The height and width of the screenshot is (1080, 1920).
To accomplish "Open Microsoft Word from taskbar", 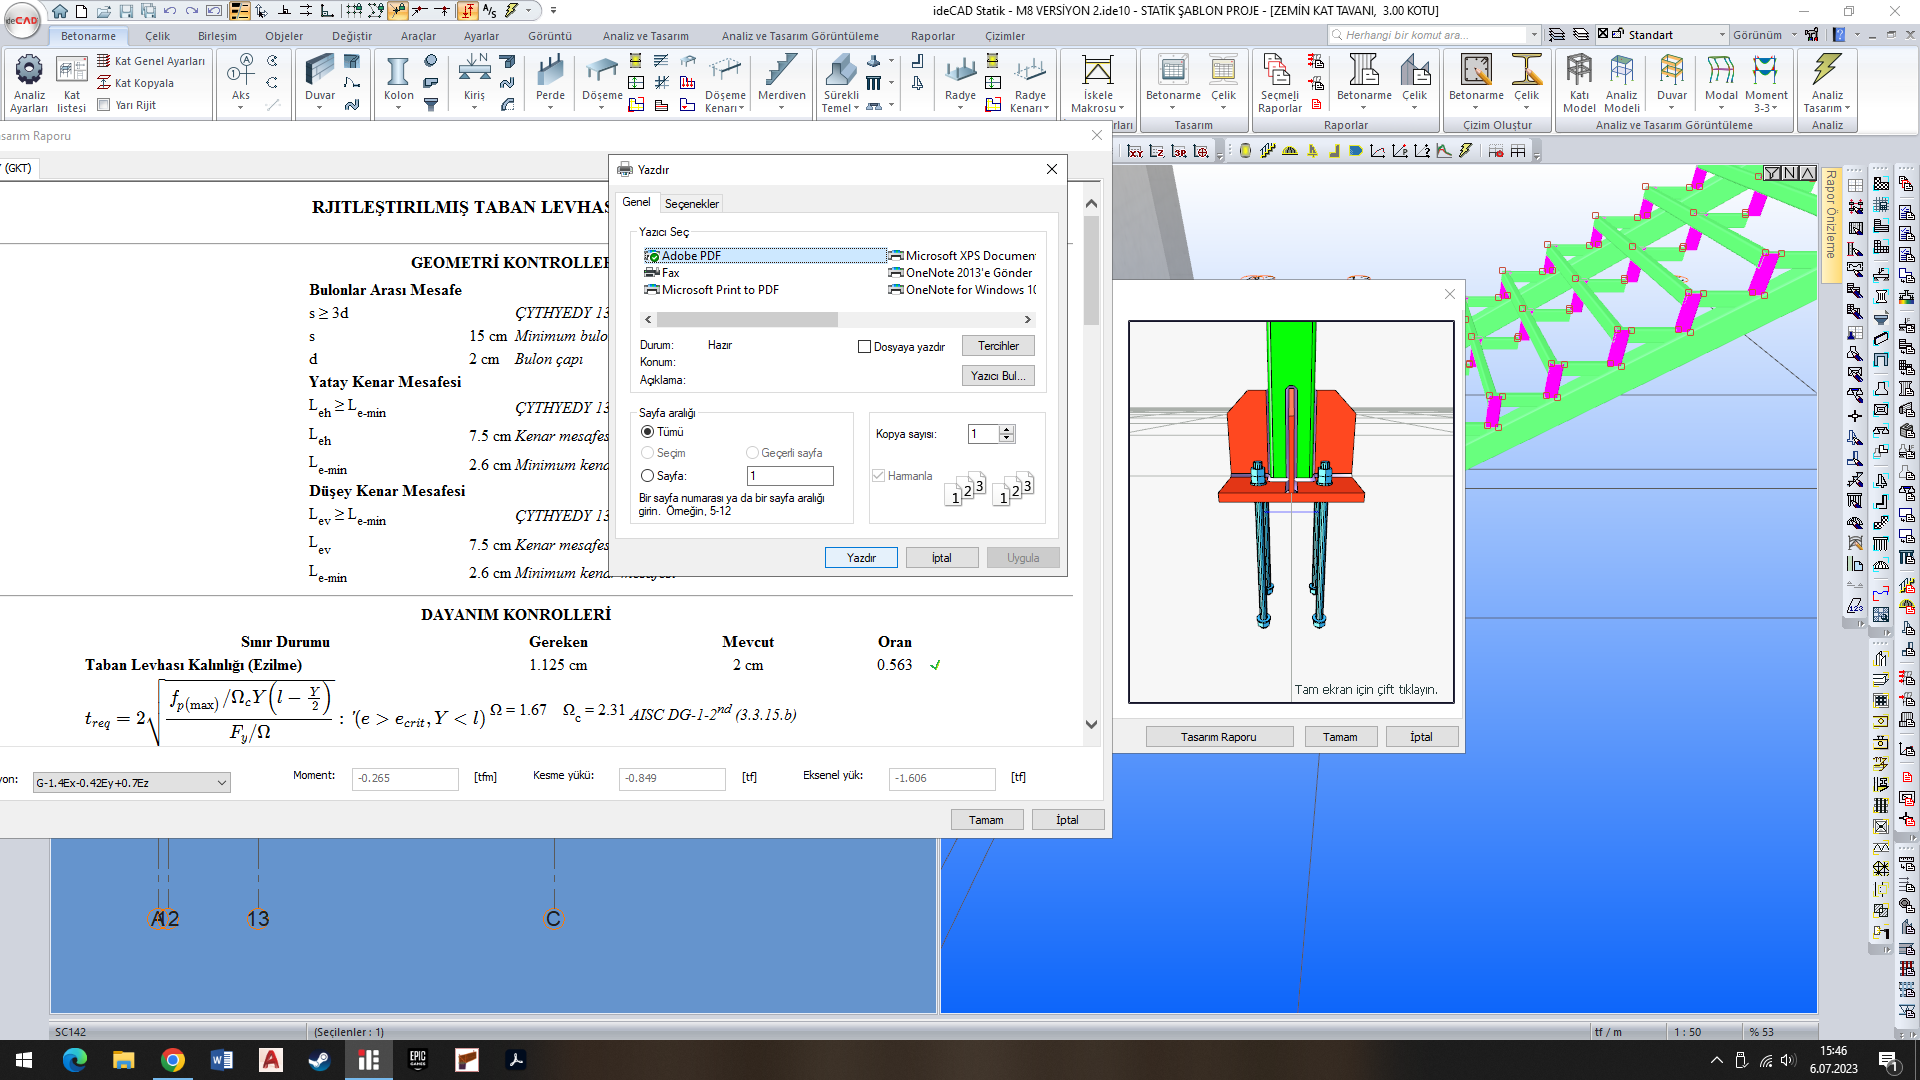I will (222, 1060).
